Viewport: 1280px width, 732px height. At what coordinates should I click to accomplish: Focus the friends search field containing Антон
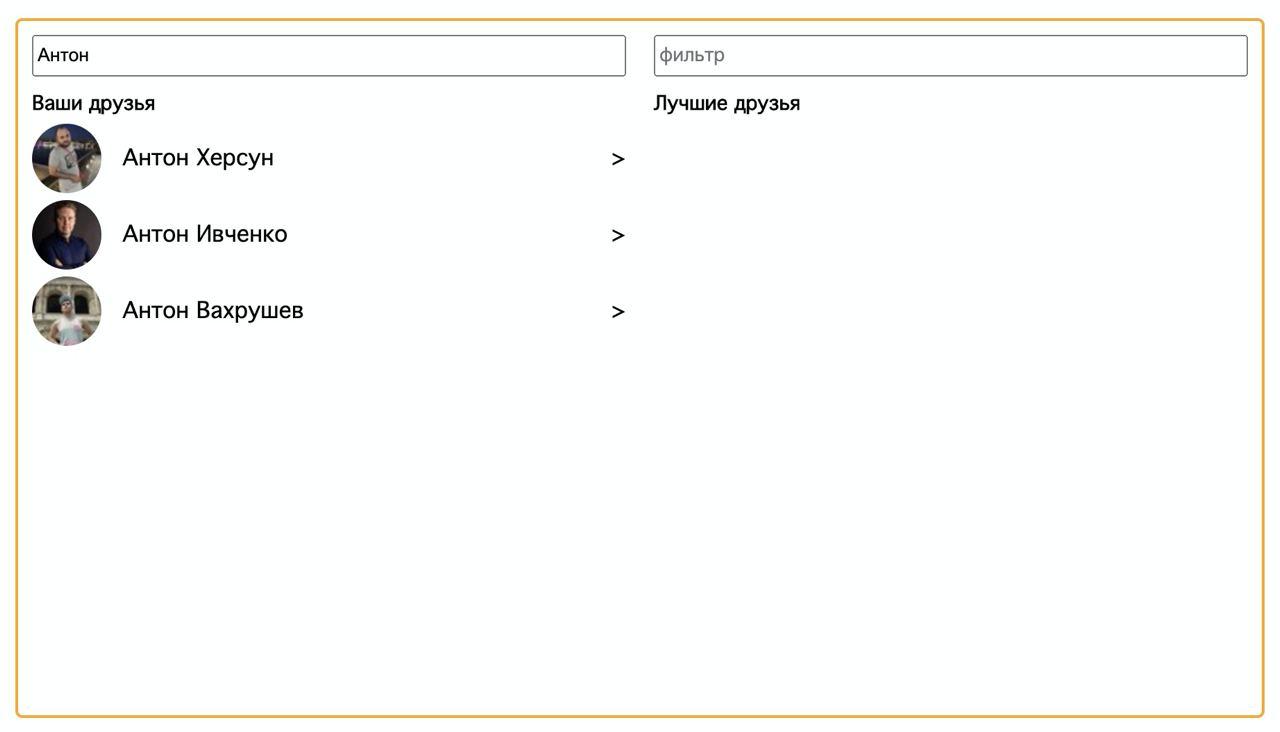(329, 55)
